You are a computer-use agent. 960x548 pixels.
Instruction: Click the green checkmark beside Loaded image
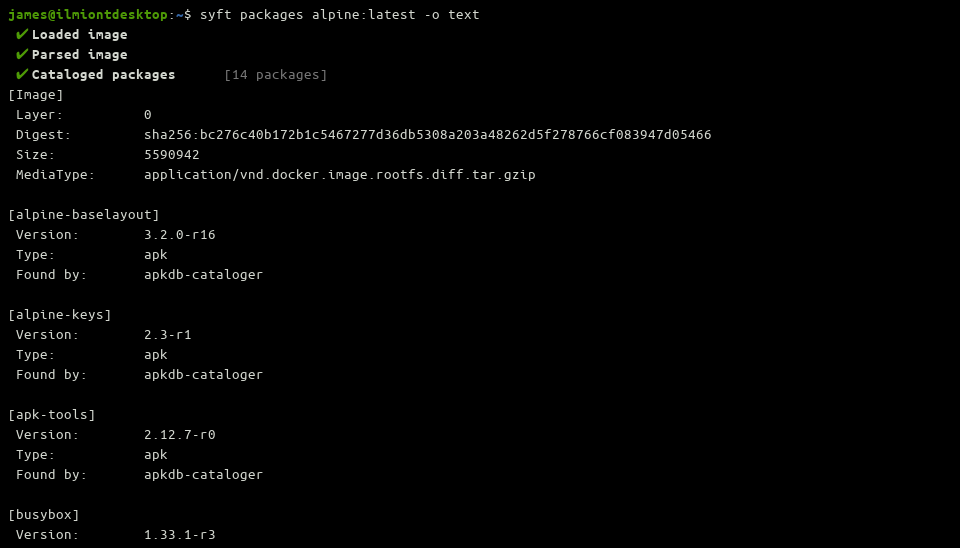point(22,35)
